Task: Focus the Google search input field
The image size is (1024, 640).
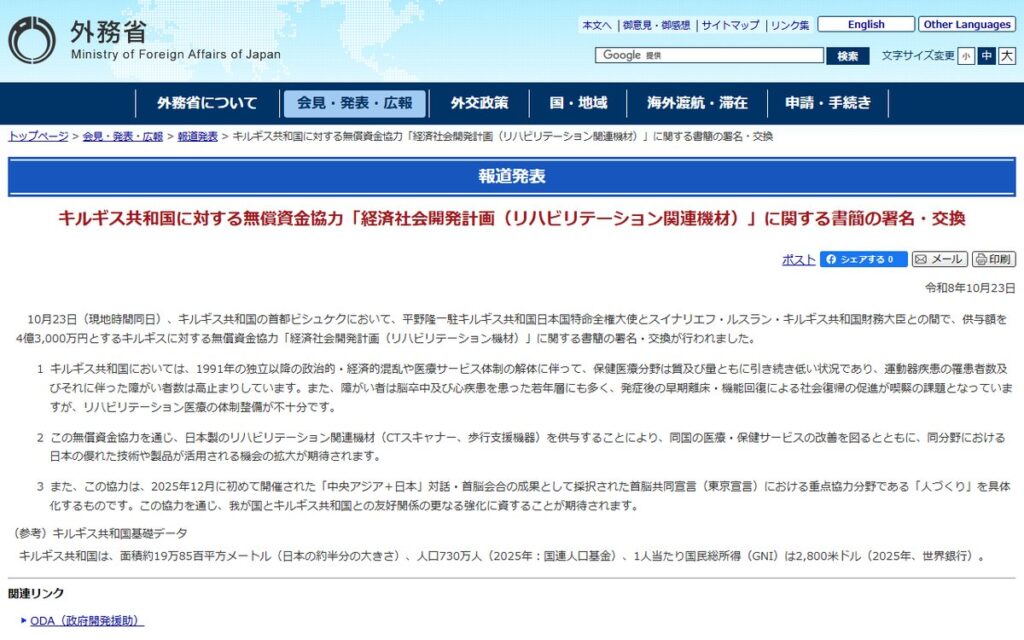Action: pos(709,56)
